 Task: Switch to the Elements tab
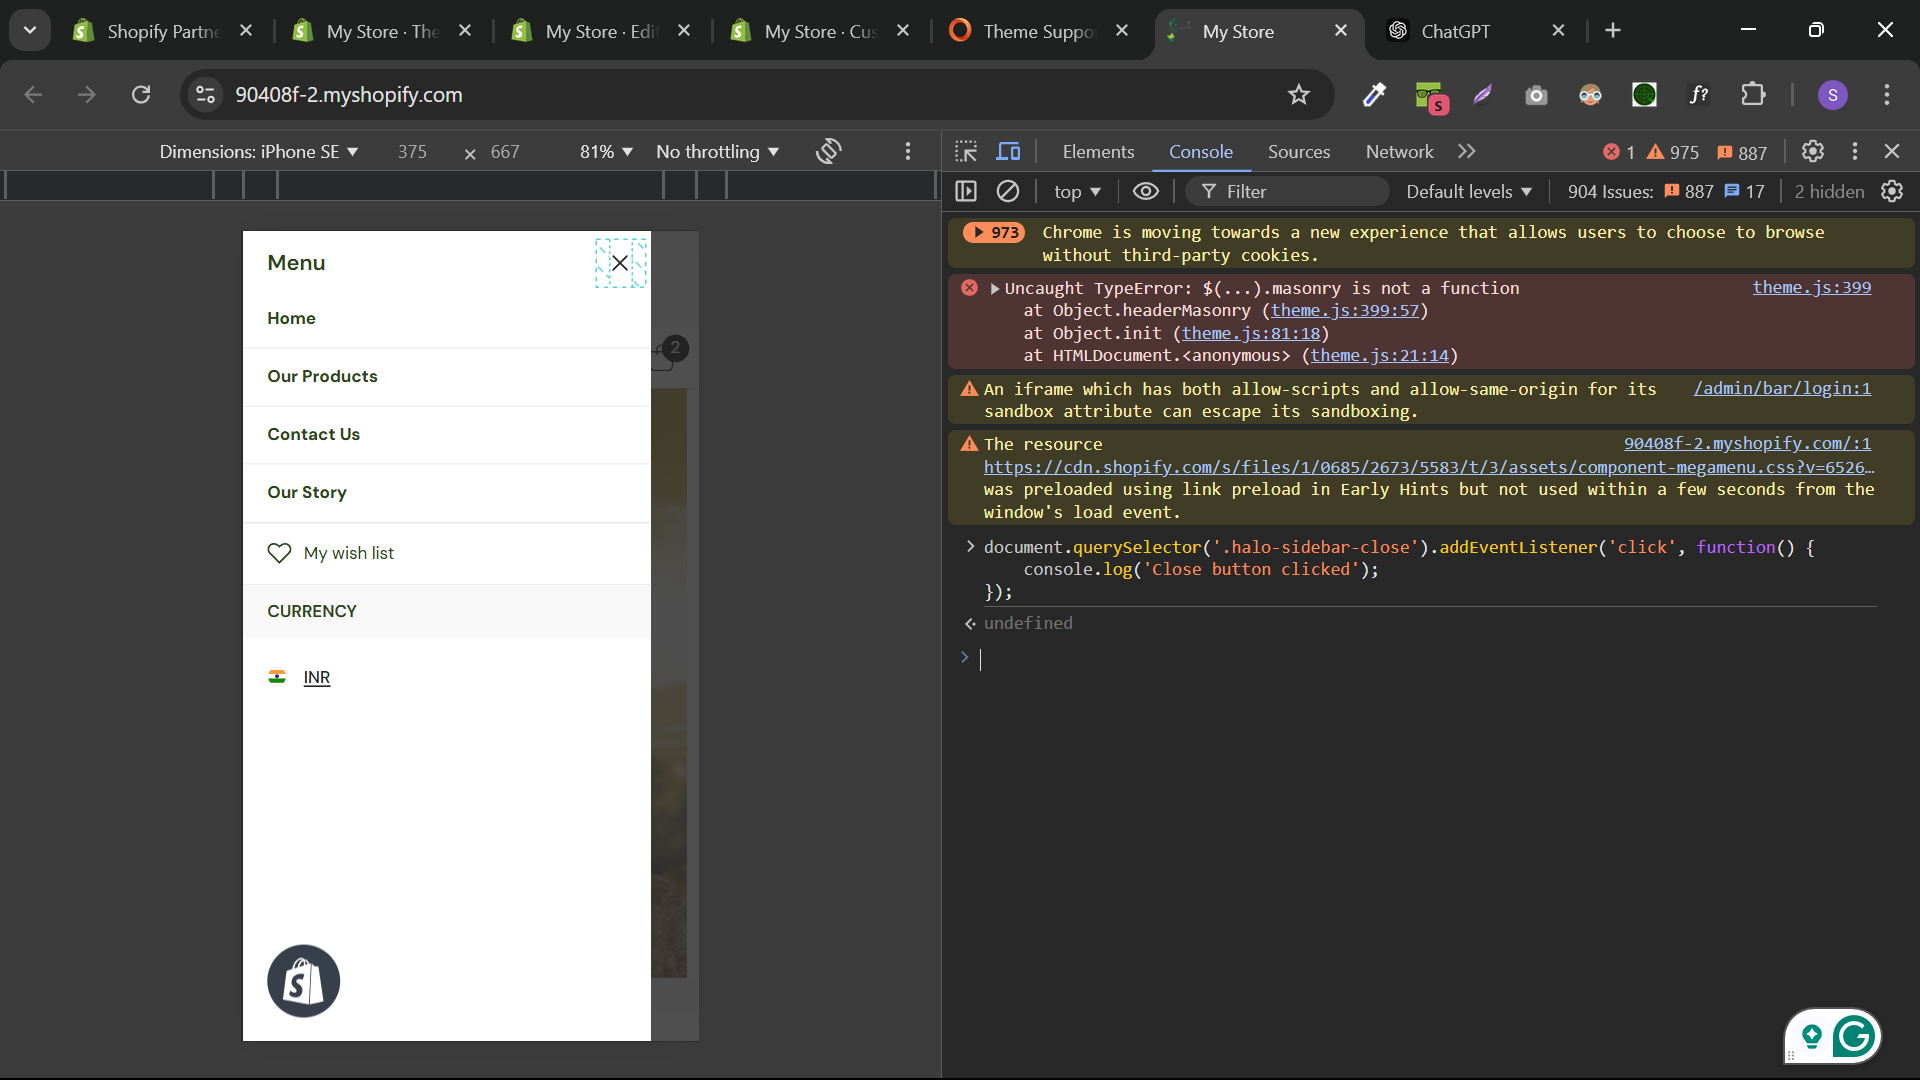coord(1098,152)
